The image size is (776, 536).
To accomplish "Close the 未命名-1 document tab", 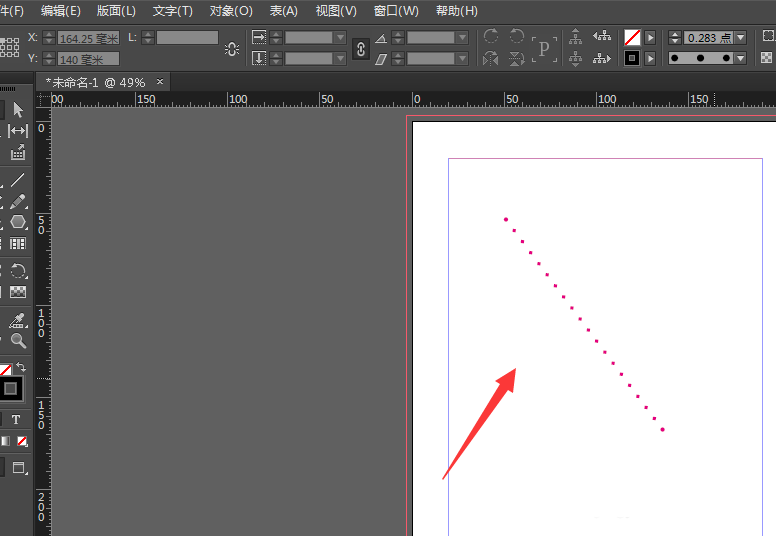I will click(x=160, y=82).
